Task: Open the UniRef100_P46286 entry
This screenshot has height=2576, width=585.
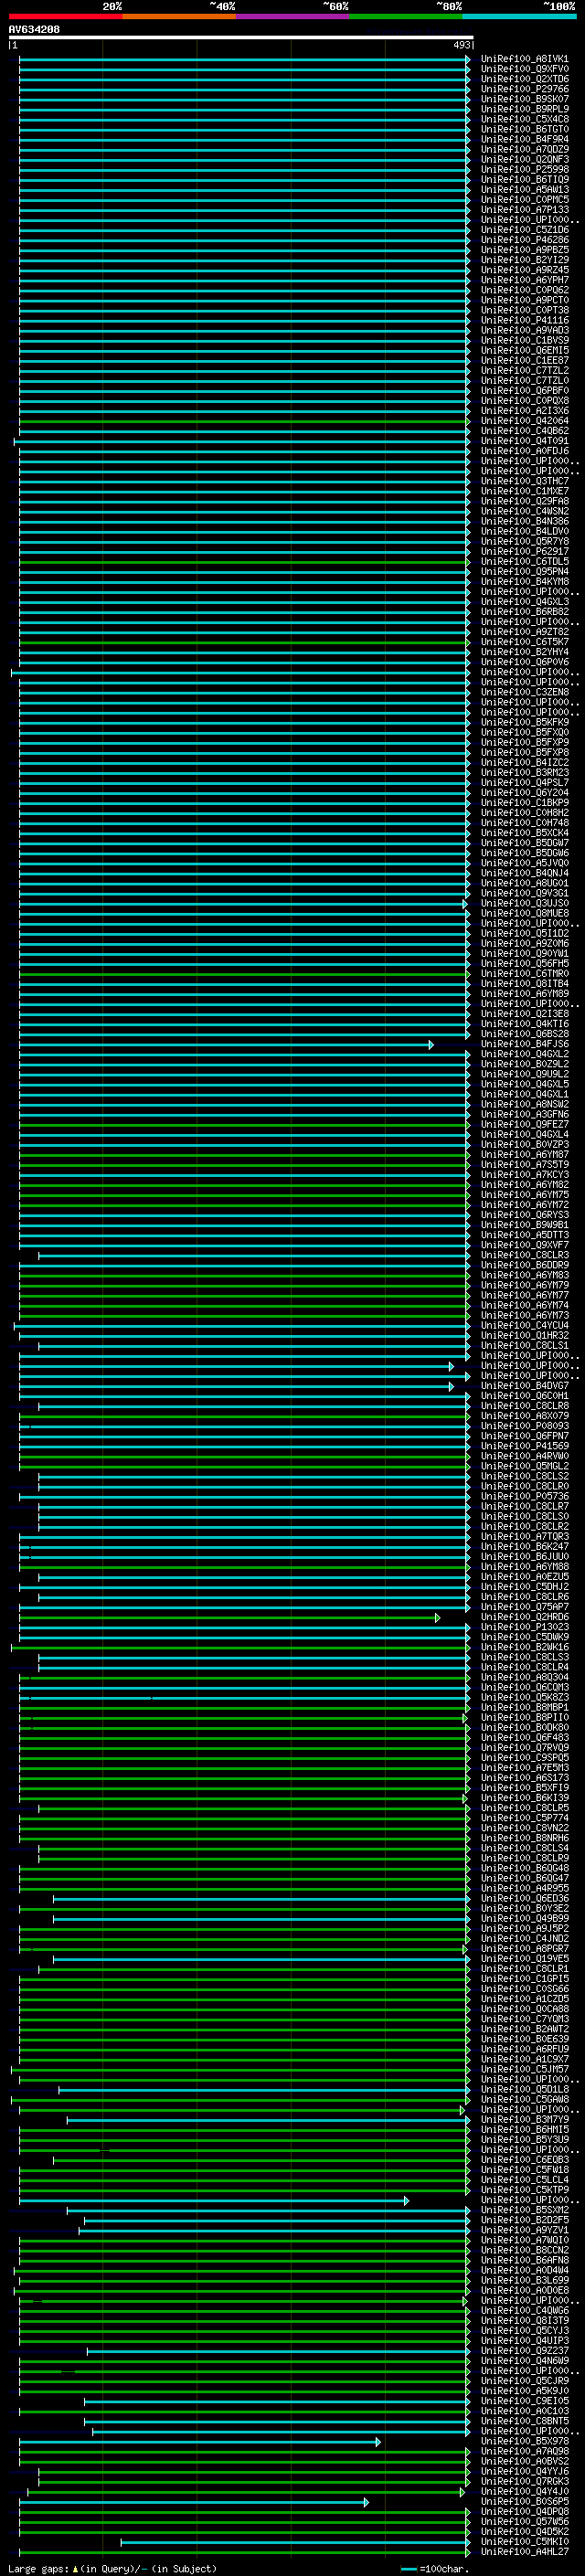Action: [524, 240]
